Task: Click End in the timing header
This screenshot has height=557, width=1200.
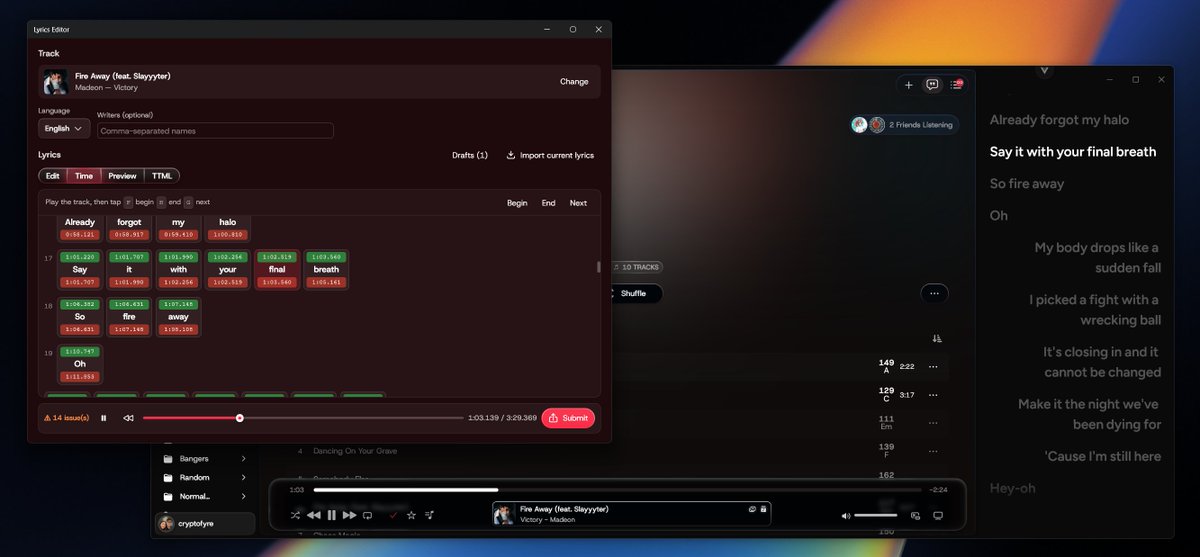Action: point(549,203)
